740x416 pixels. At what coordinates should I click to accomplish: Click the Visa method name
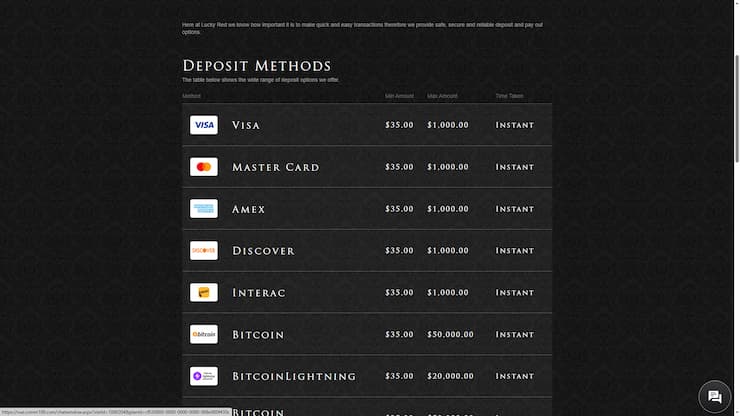coord(246,126)
